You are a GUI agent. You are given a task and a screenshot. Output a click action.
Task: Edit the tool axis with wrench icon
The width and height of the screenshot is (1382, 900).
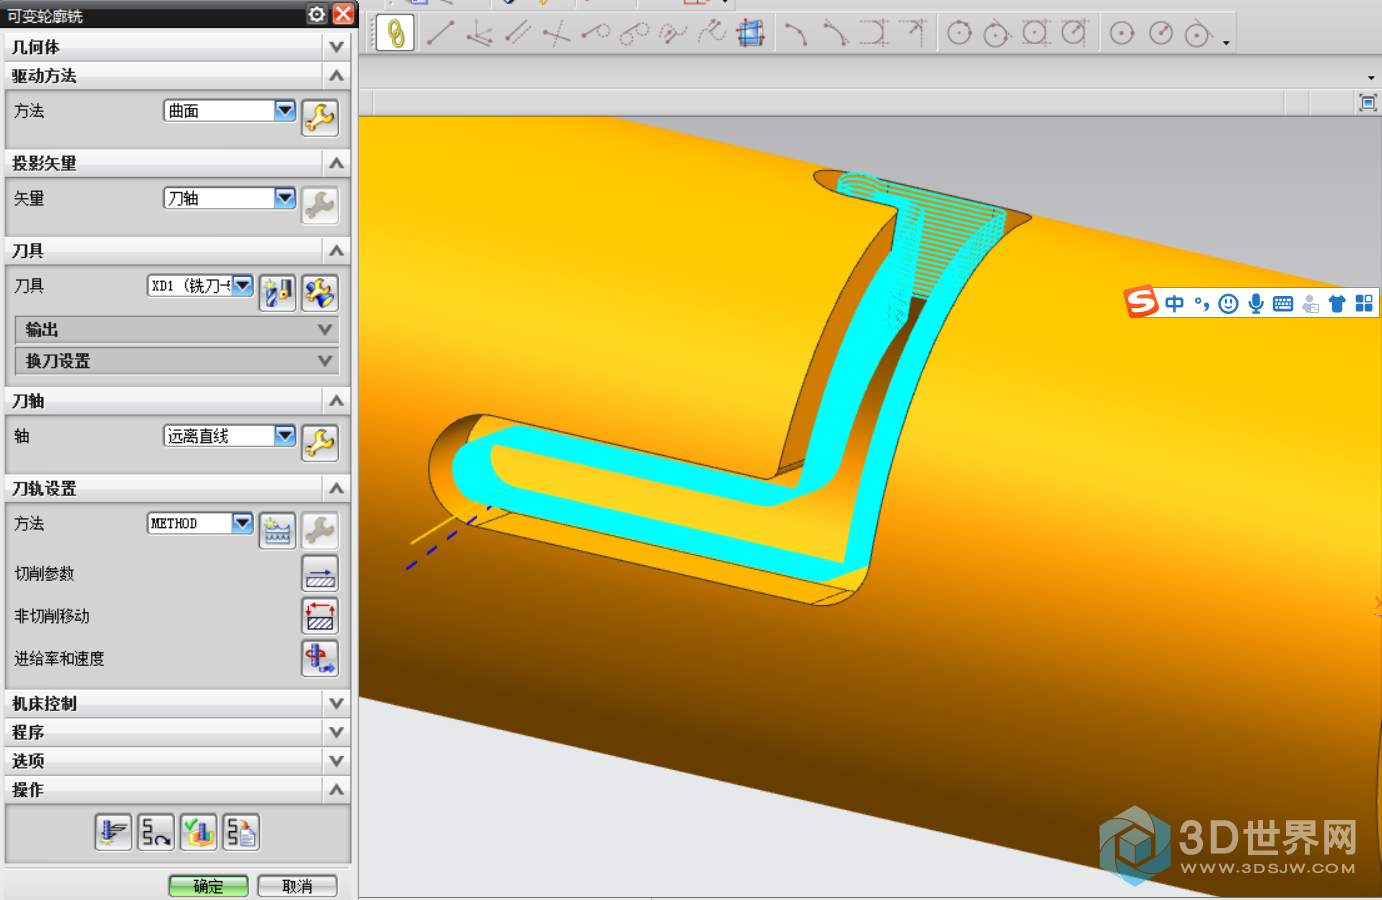tap(320, 443)
